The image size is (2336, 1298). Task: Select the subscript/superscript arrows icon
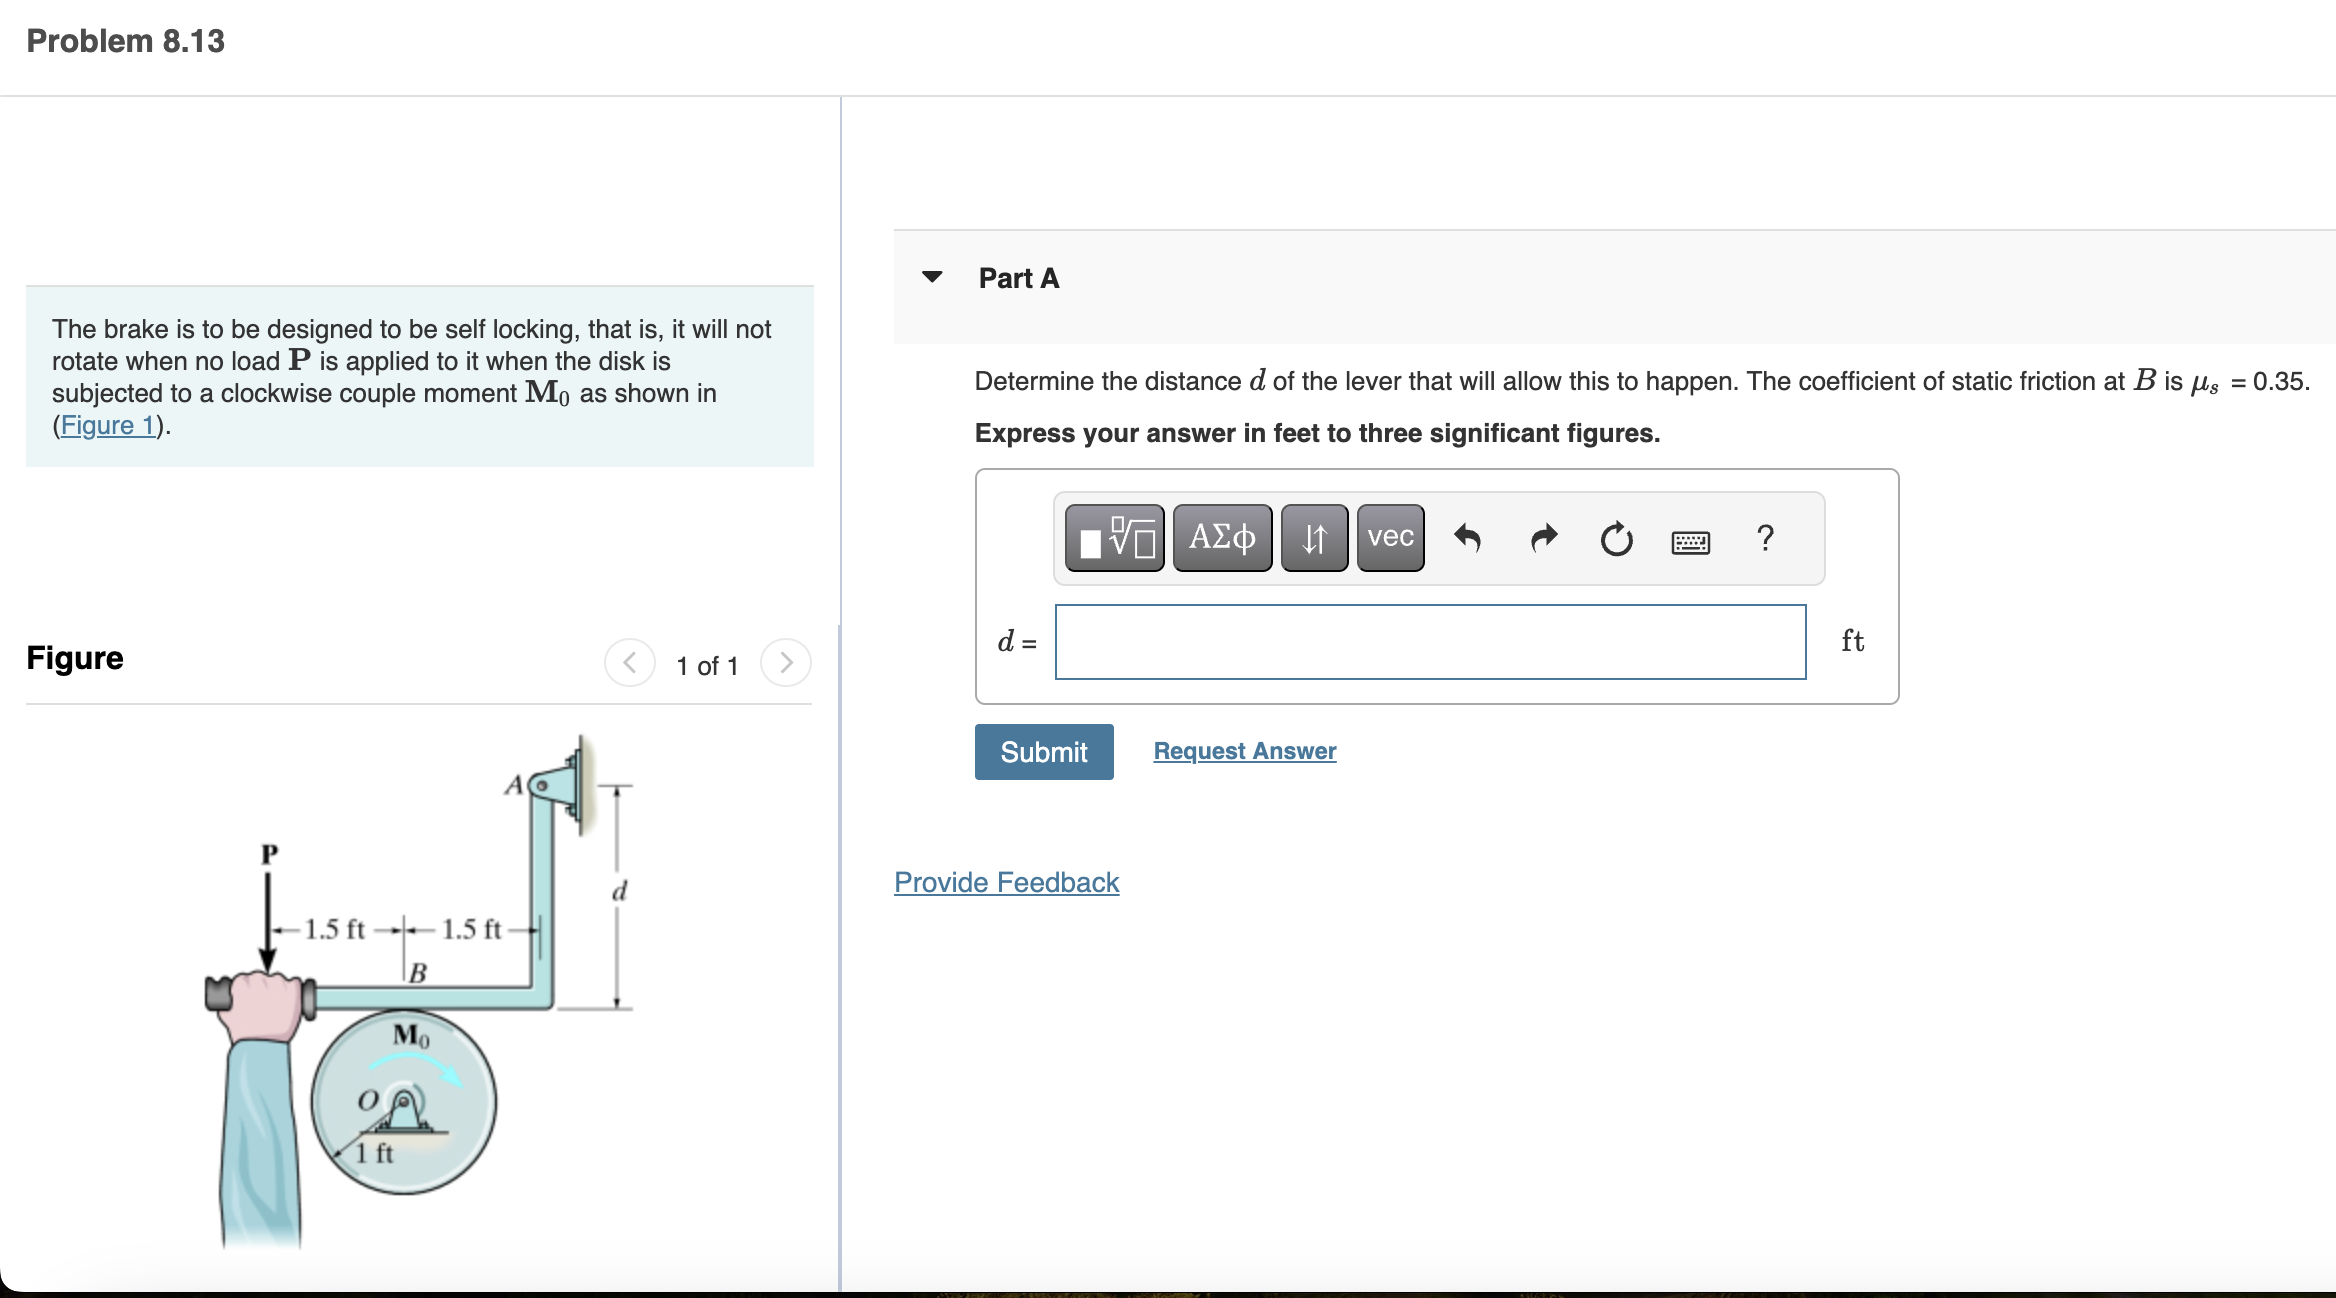1313,538
